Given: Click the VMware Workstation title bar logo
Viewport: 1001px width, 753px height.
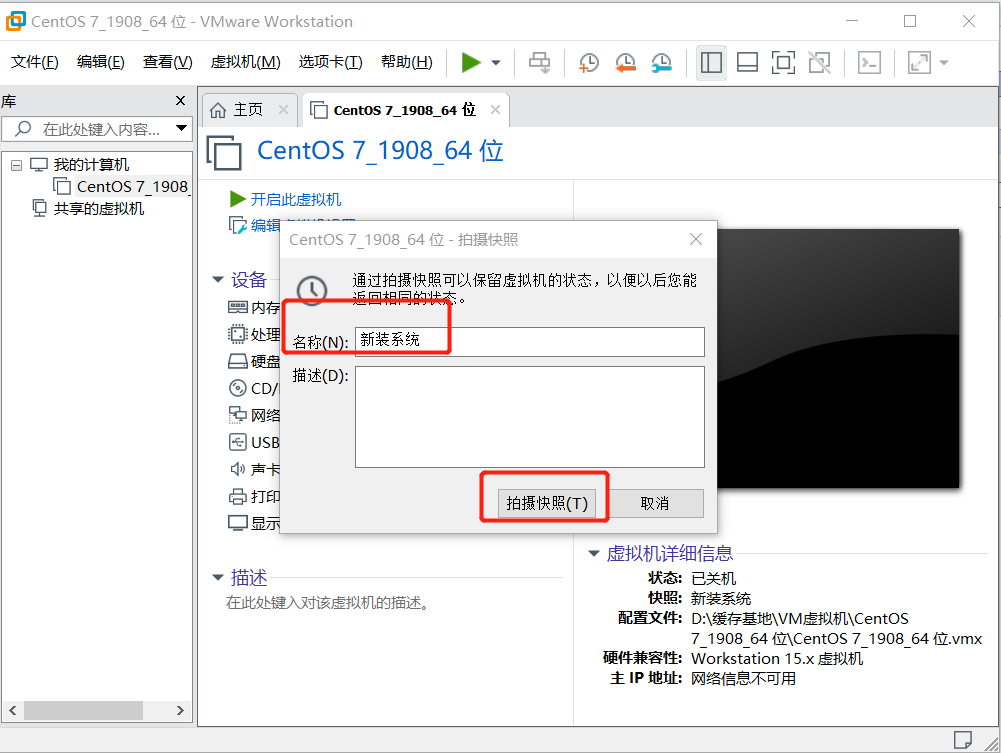Looking at the screenshot, I should [15, 21].
